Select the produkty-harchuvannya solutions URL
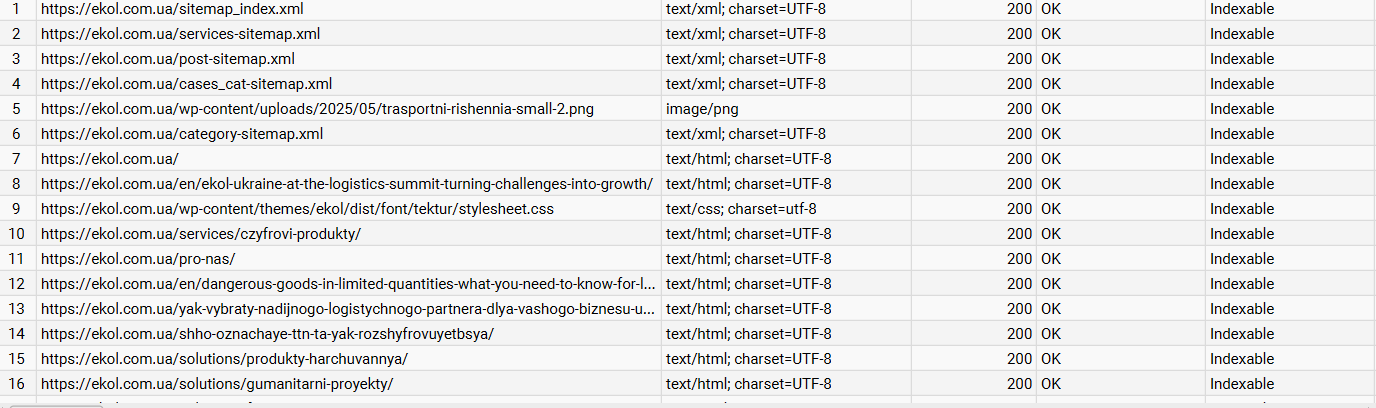This screenshot has width=1376, height=408. 224,359
